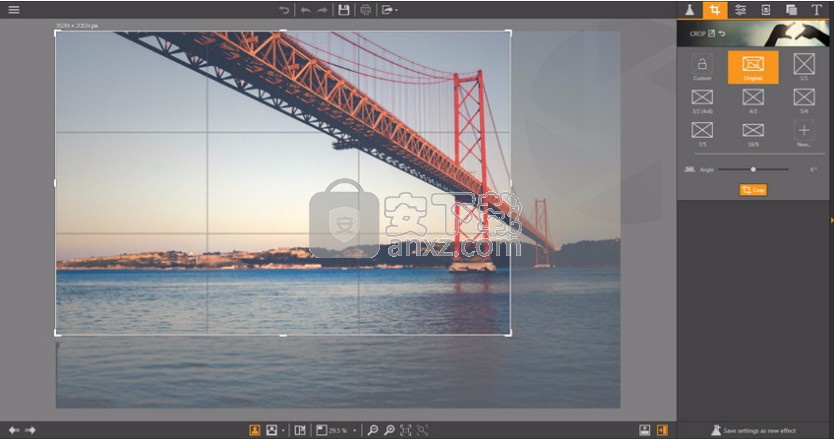Click the split panel layout icon
This screenshot has height=439, width=834.
[300, 430]
